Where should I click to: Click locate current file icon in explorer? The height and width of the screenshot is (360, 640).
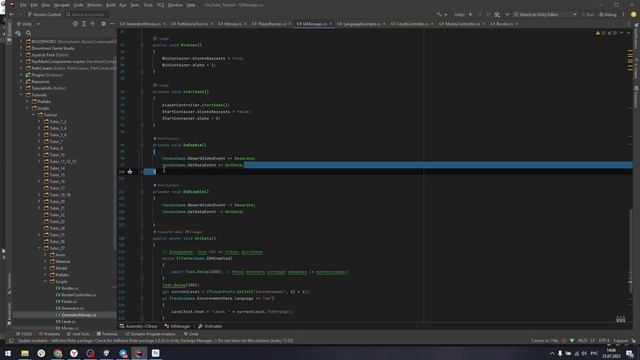click(75, 24)
